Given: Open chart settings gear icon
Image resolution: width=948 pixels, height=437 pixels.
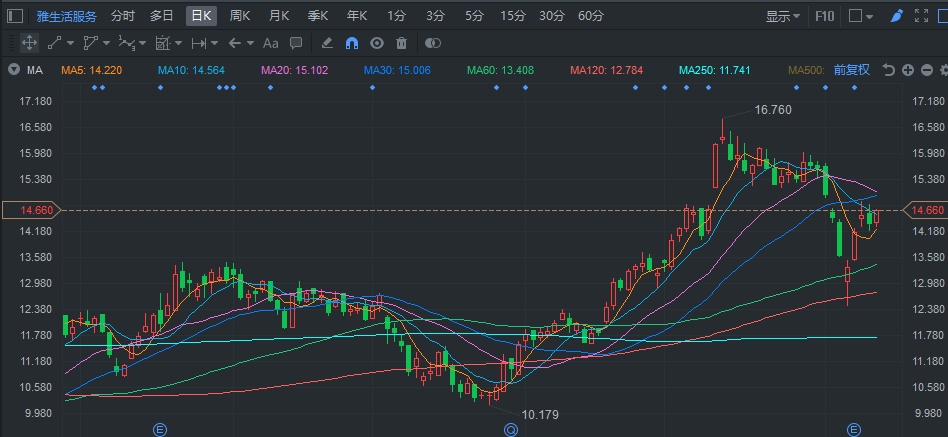Looking at the screenshot, I should point(944,70).
